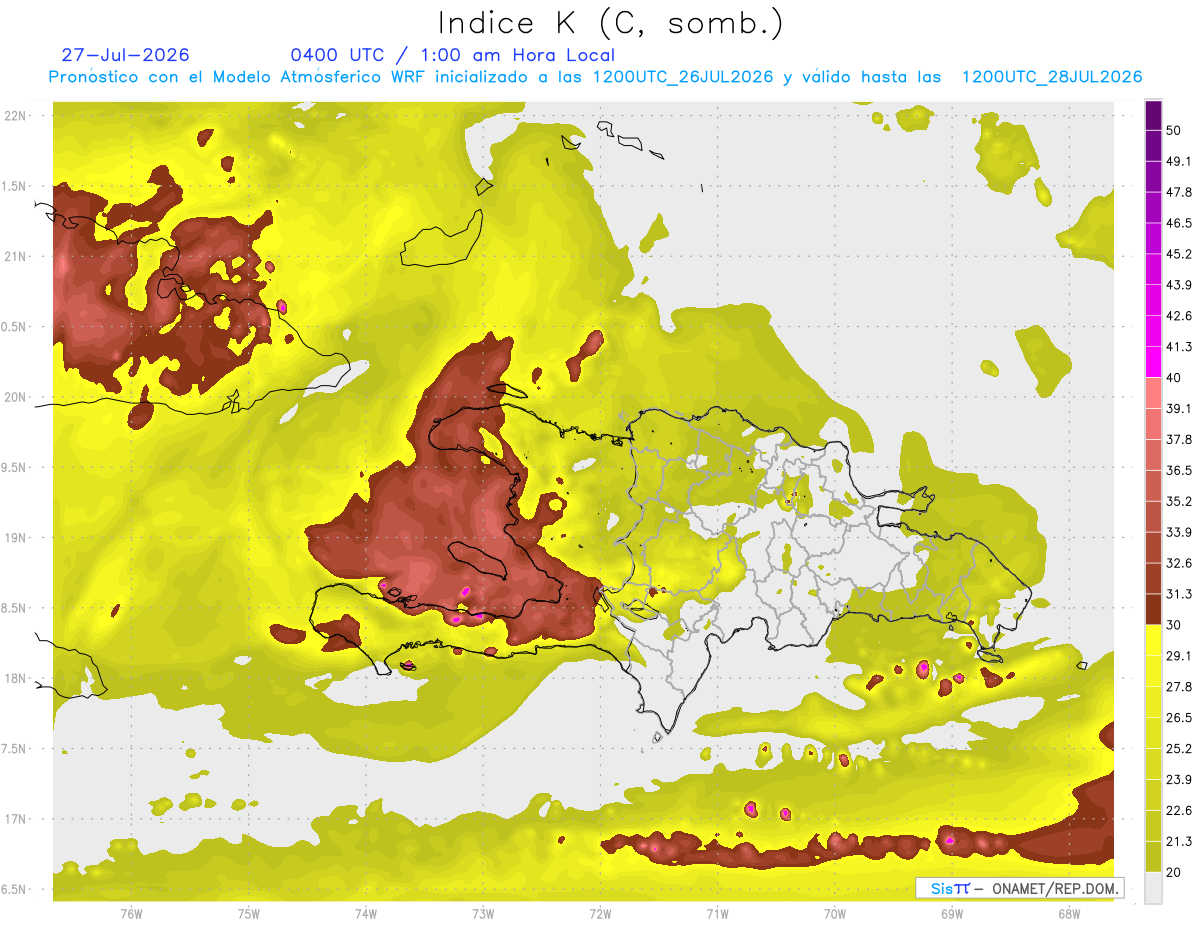Click legend value '50'
The width and height of the screenshot is (1200, 927).
[x=1174, y=130]
